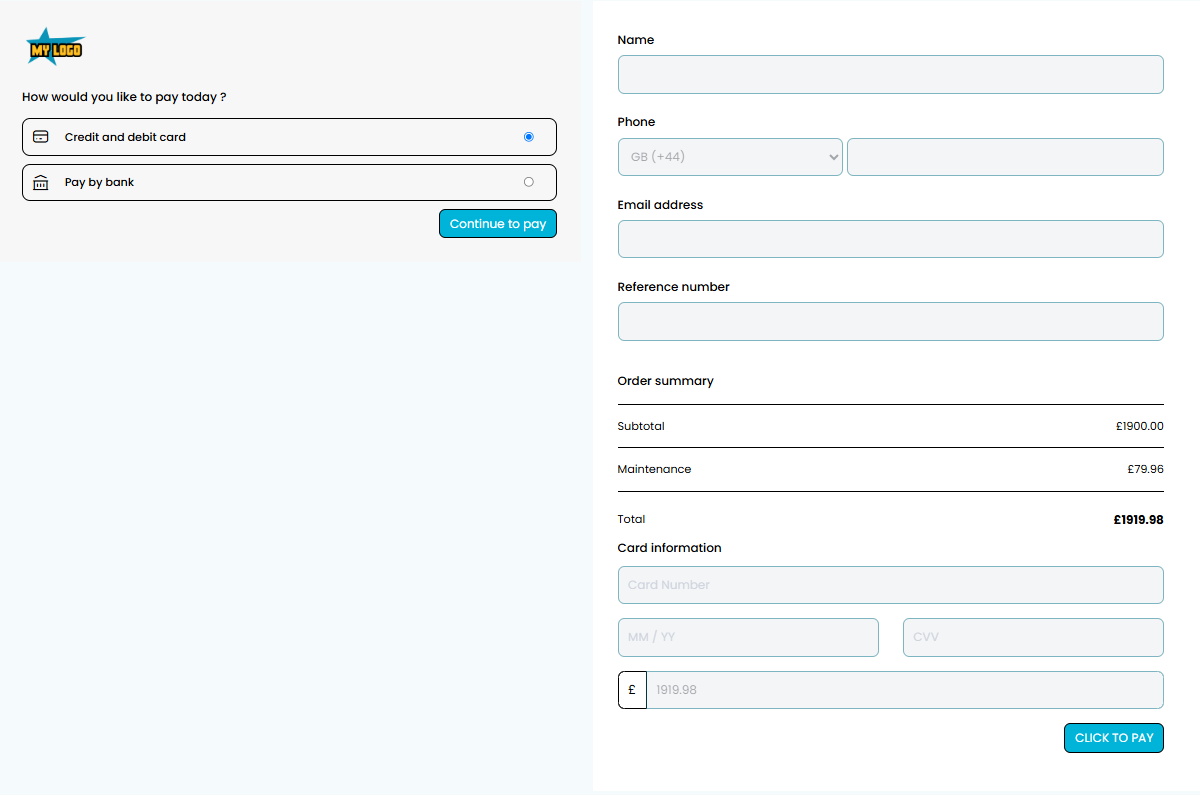Select the Credit and debit card radio button
Image resolution: width=1200 pixels, height=795 pixels.
click(528, 136)
